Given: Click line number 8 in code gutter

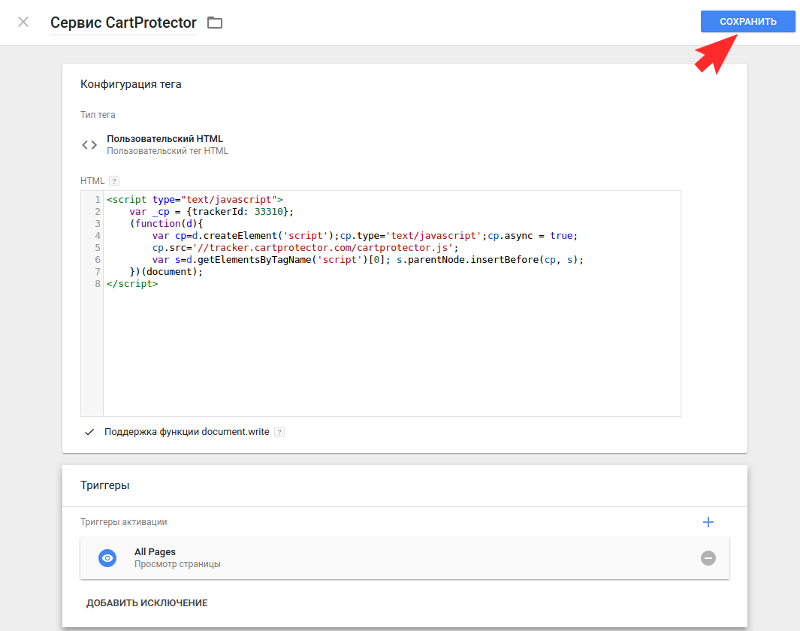Looking at the screenshot, I should pyautogui.click(x=97, y=284).
